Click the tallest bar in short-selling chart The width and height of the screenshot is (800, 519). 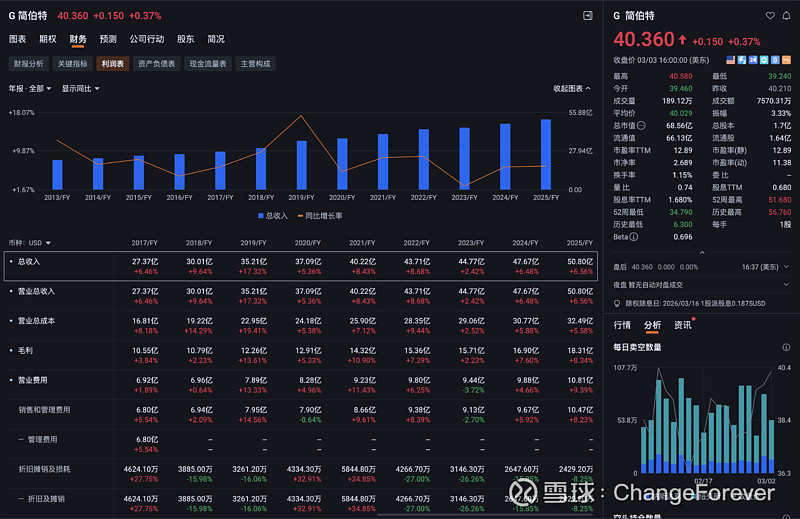tap(681, 426)
